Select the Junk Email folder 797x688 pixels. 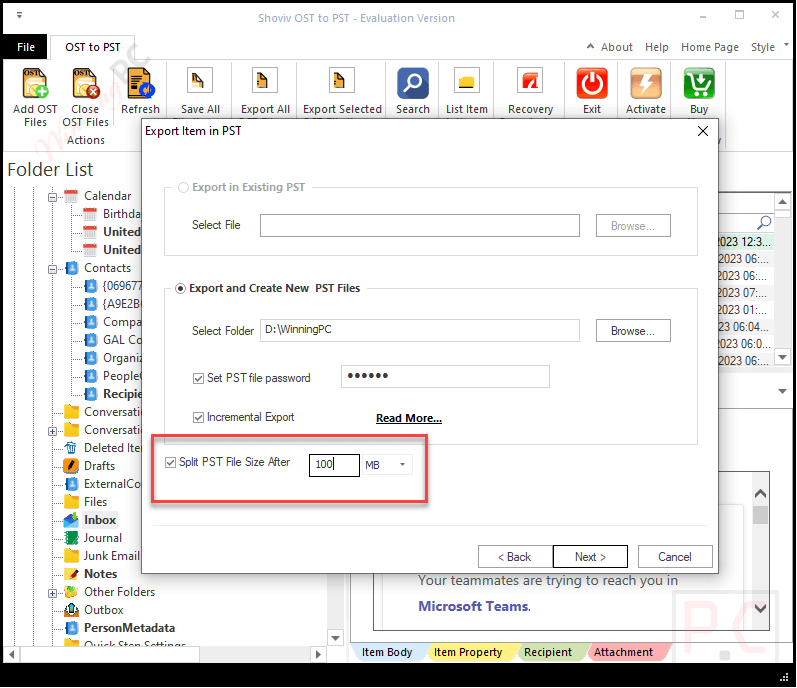(111, 556)
